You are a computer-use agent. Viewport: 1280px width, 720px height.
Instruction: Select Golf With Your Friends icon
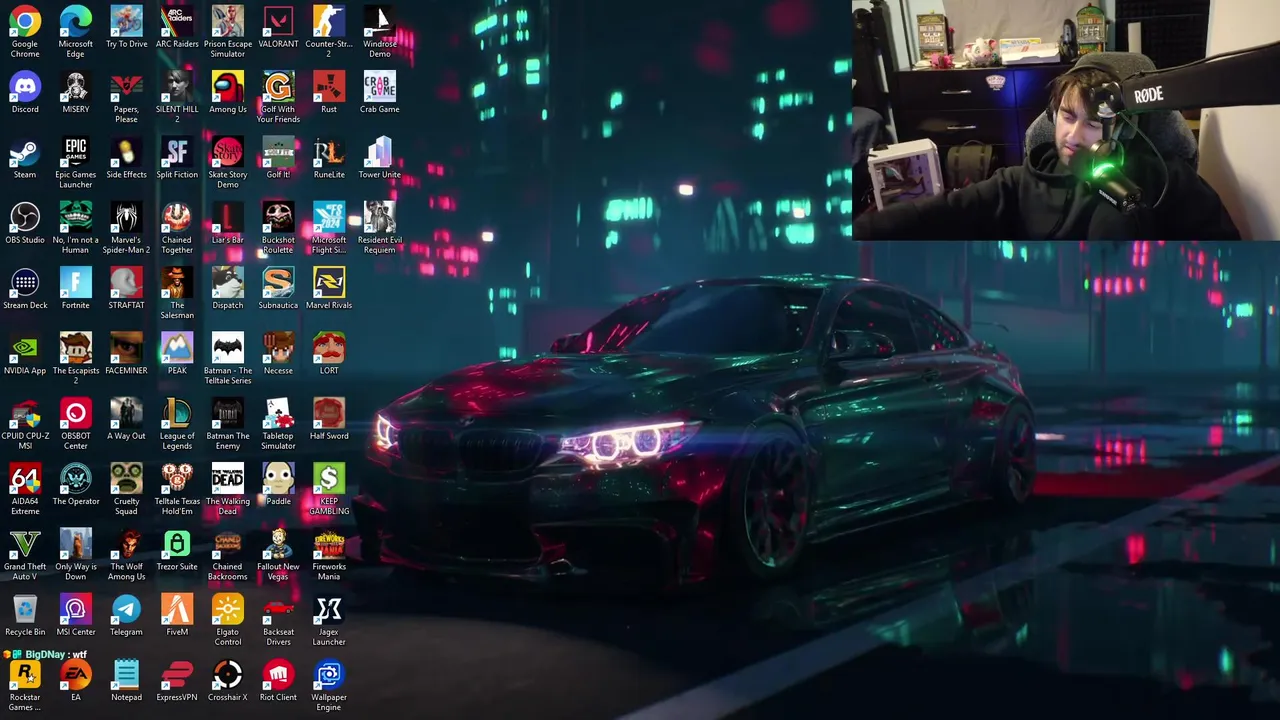[278, 97]
